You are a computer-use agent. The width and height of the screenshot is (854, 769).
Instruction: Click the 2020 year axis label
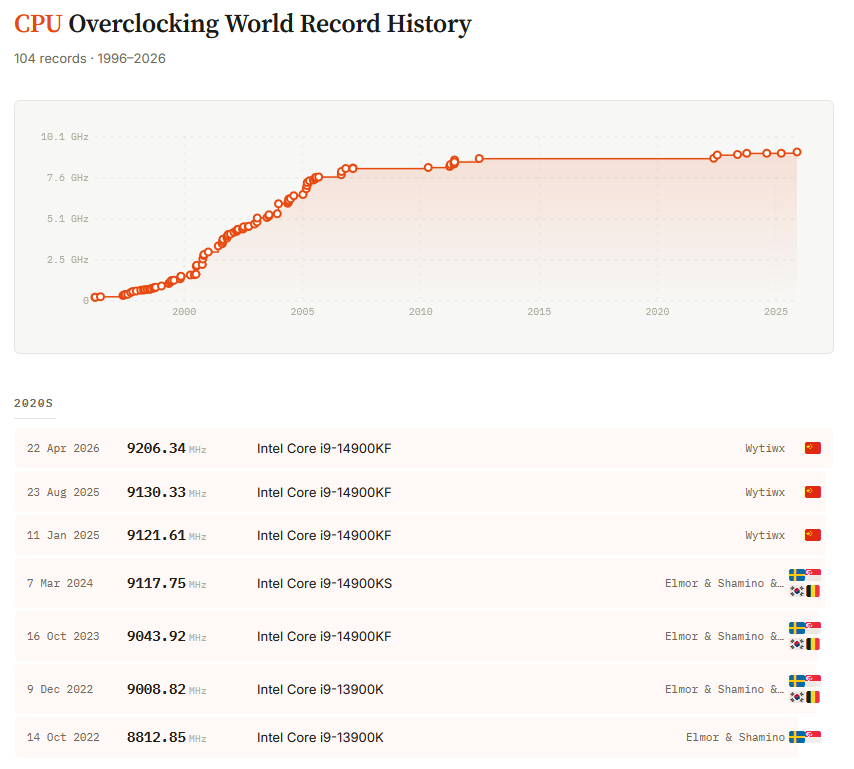(x=657, y=312)
